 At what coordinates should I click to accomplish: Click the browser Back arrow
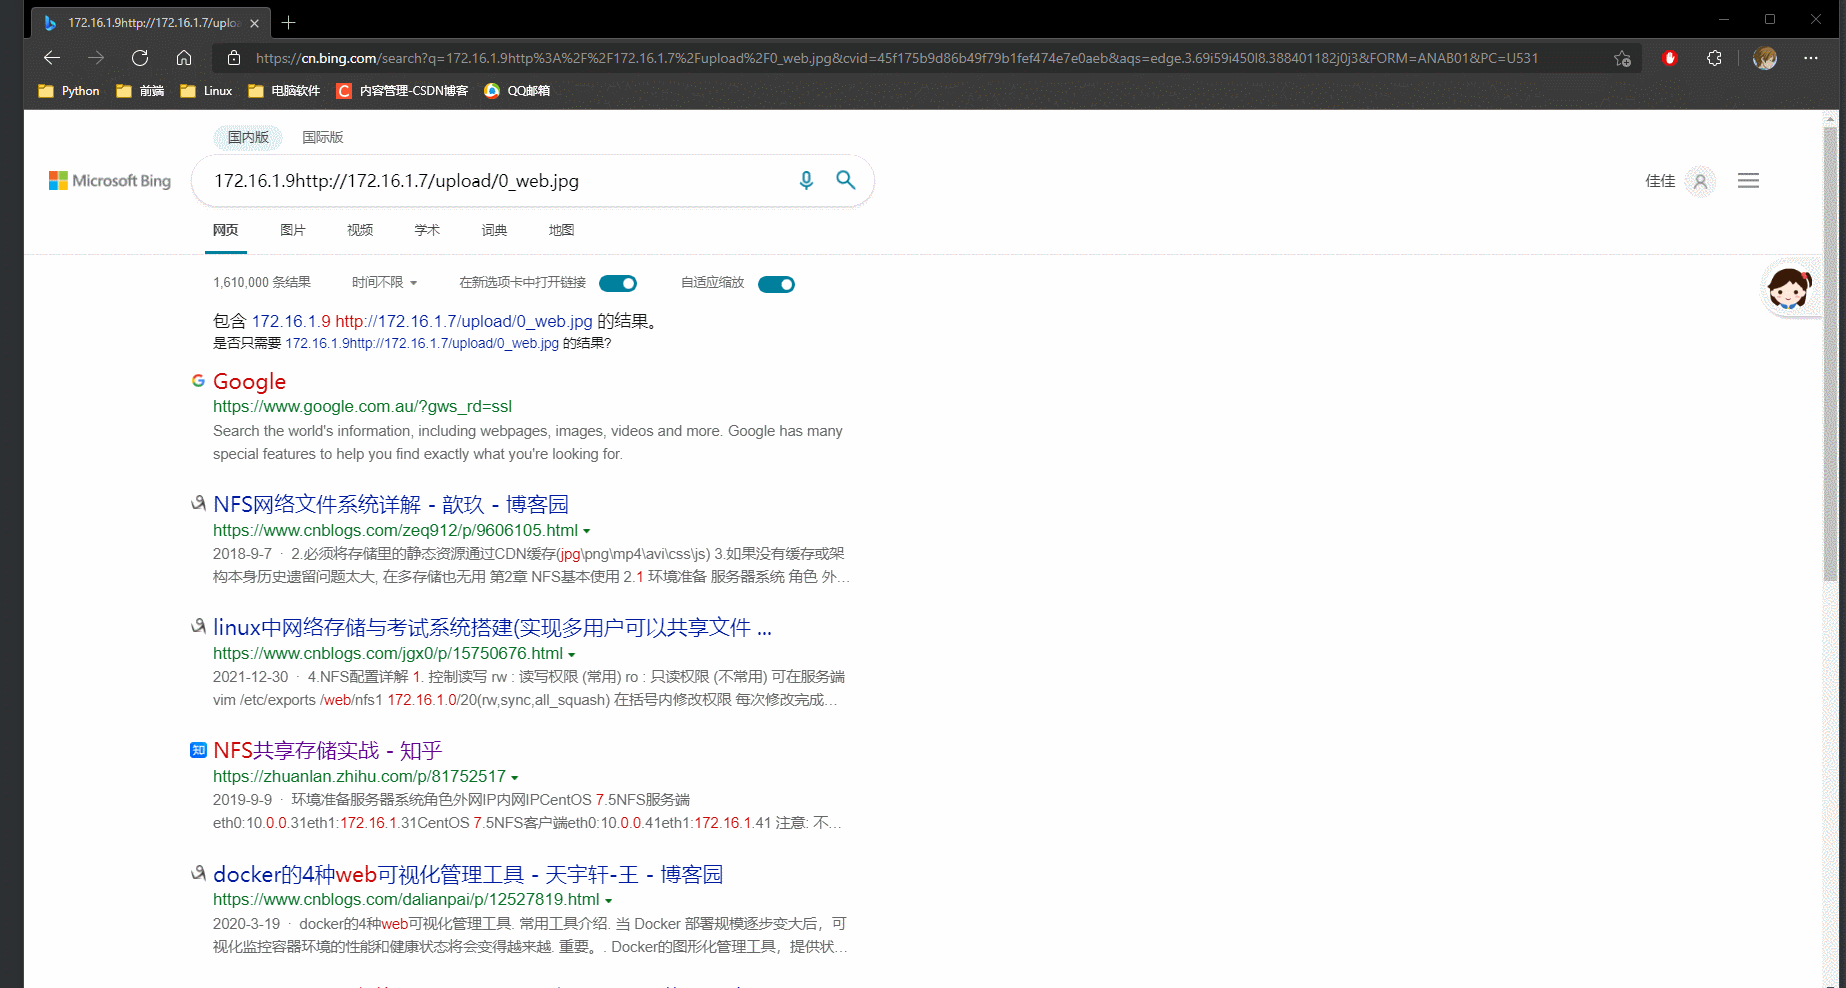[52, 58]
